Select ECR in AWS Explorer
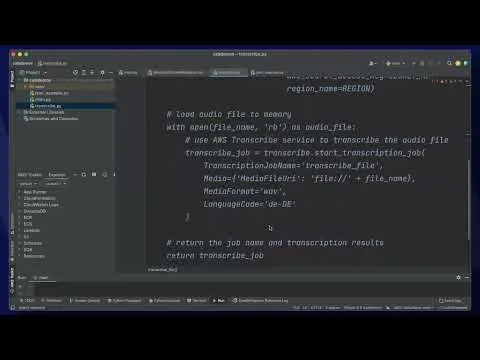This screenshot has height=360, width=480. click(x=28, y=218)
